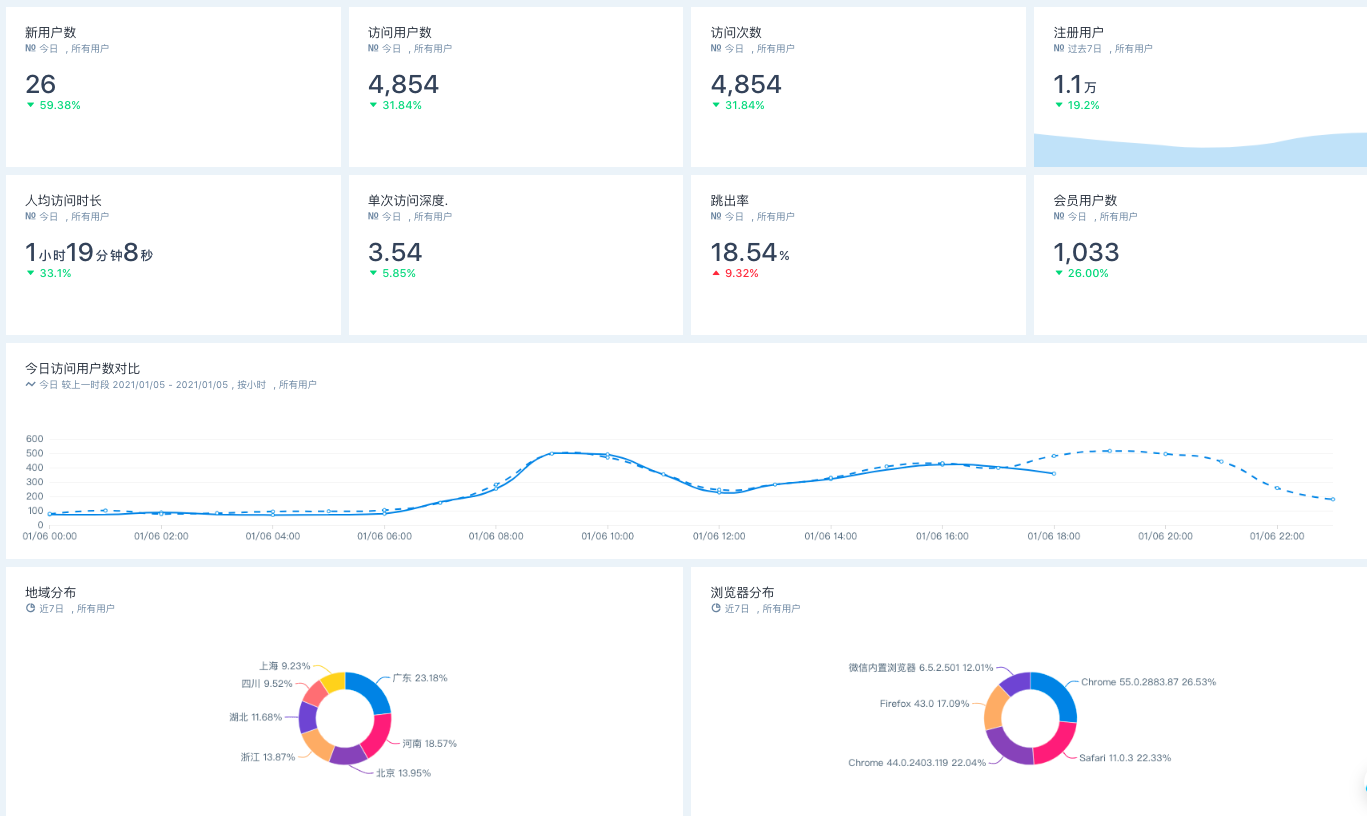The image size is (1367, 816).
Task: Click the 今日访问用户数对比 chart title
Action: [83, 368]
